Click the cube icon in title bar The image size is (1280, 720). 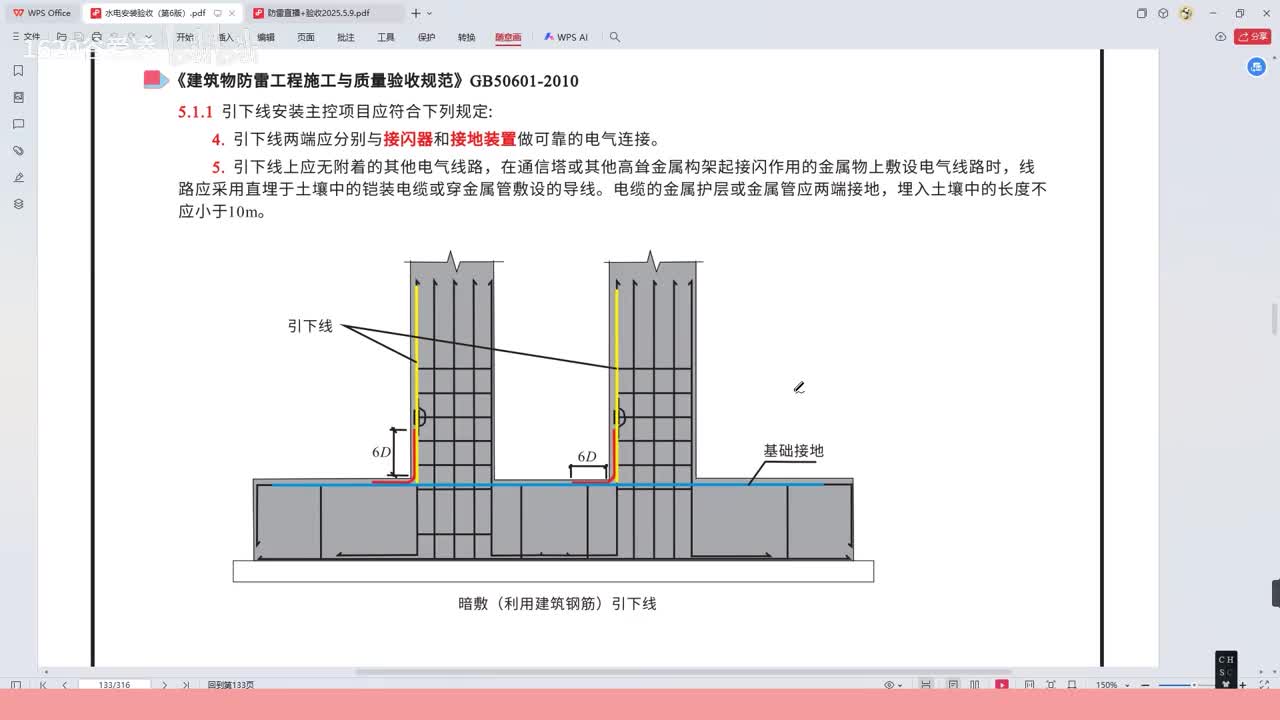coord(1163,13)
